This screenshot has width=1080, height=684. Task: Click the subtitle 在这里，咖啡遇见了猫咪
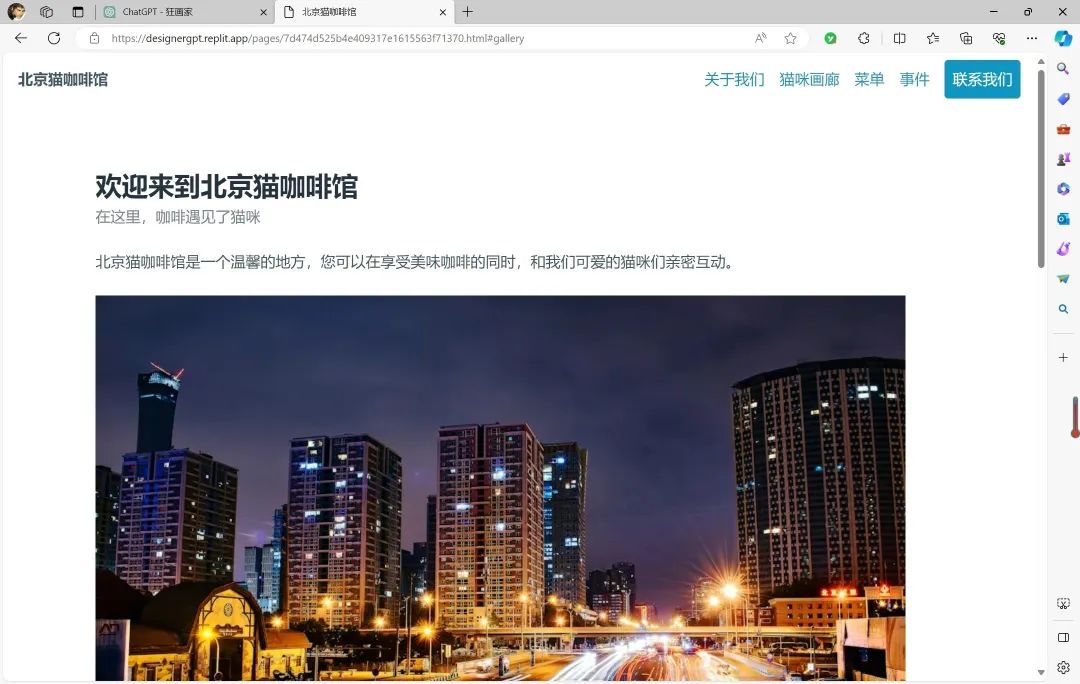(178, 217)
